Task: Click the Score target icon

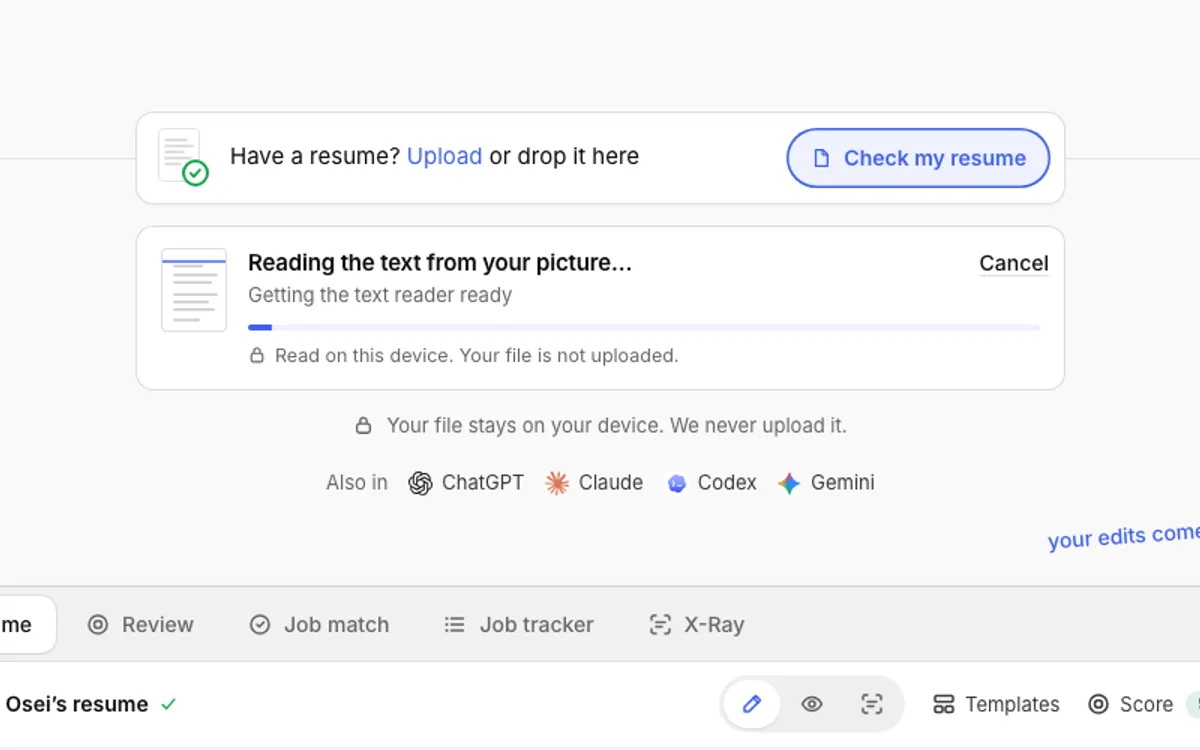Action: tap(1098, 704)
